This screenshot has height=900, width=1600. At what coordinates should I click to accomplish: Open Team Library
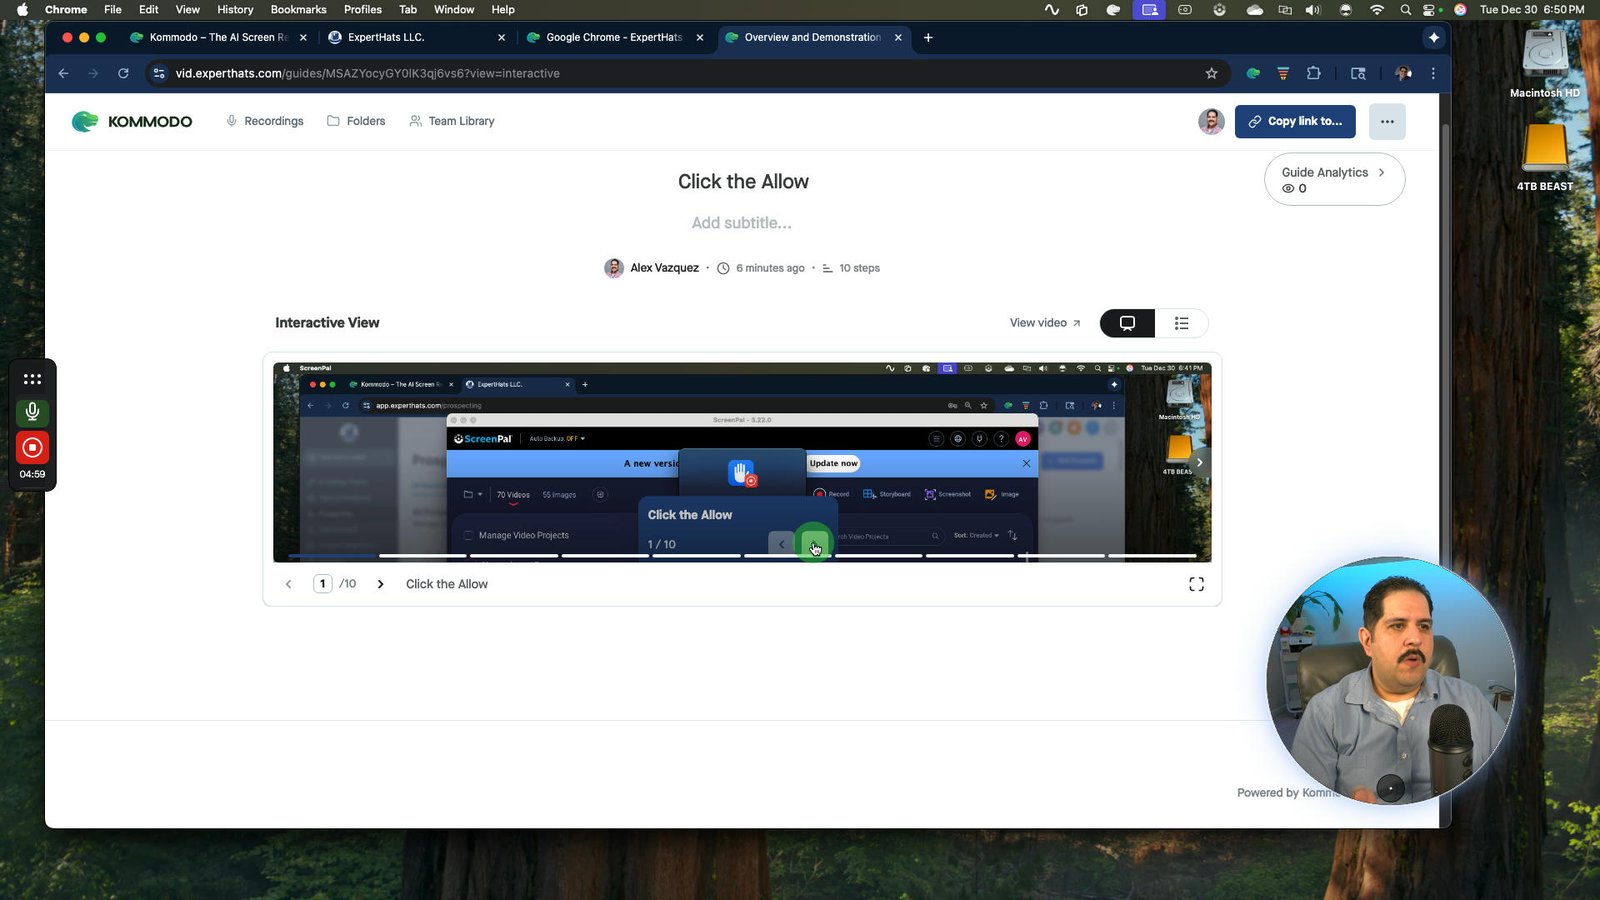452,121
